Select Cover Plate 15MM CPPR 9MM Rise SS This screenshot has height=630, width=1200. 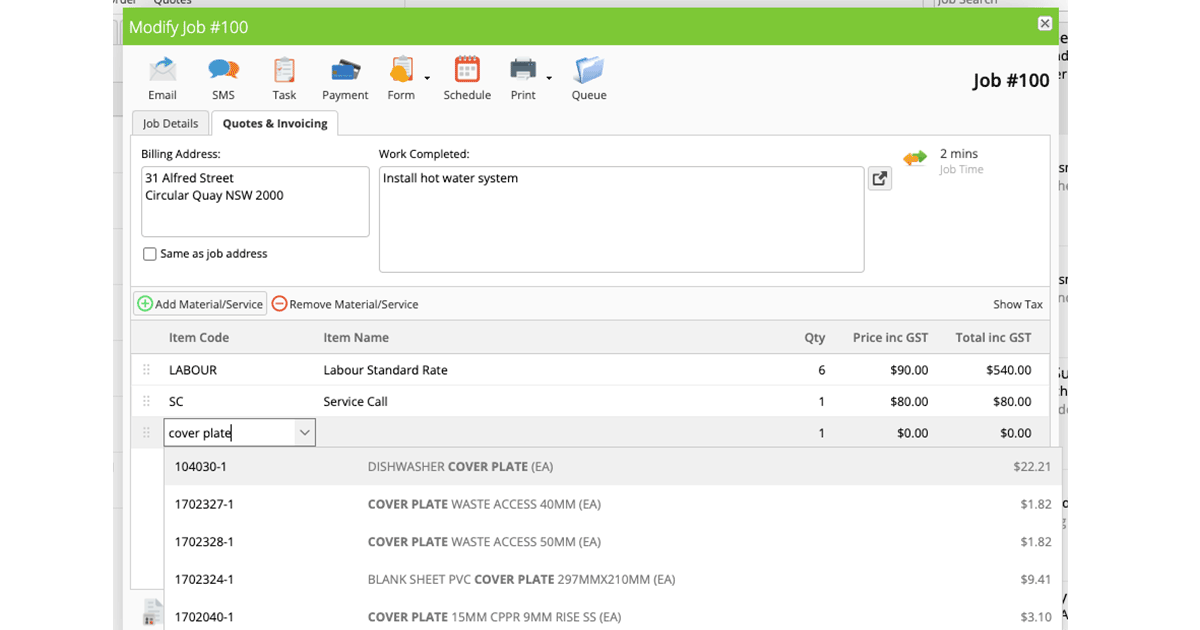613,617
